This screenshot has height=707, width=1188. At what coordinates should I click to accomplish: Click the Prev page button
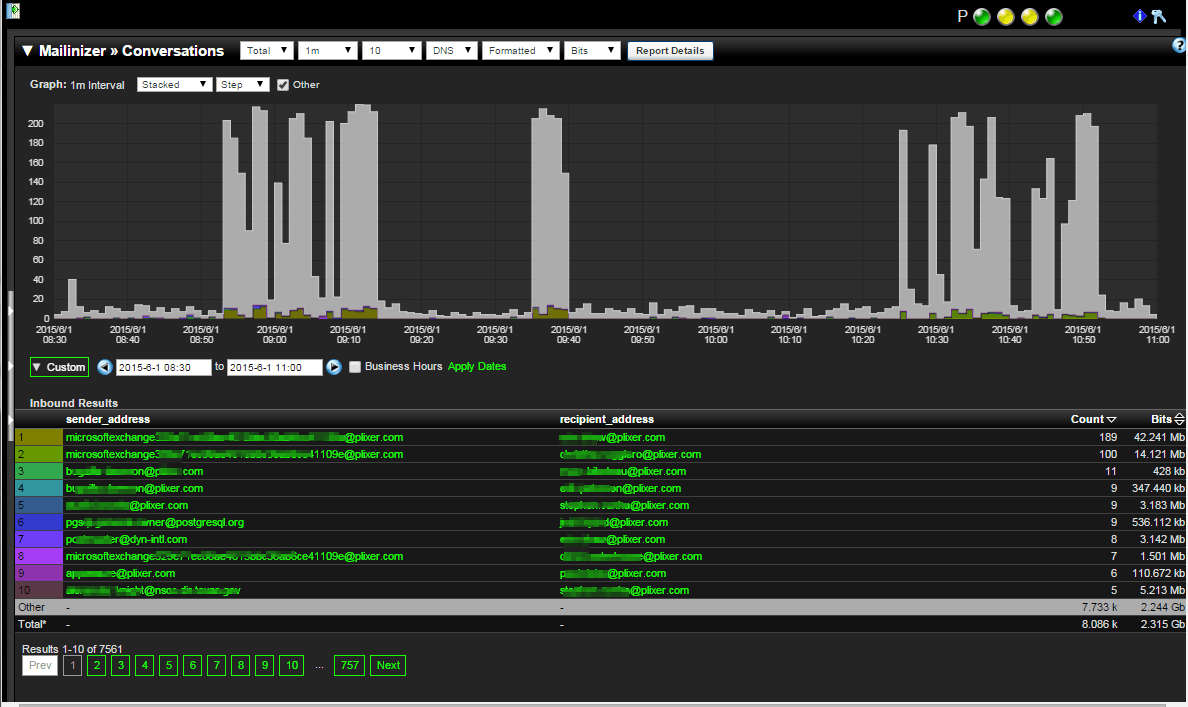click(40, 665)
